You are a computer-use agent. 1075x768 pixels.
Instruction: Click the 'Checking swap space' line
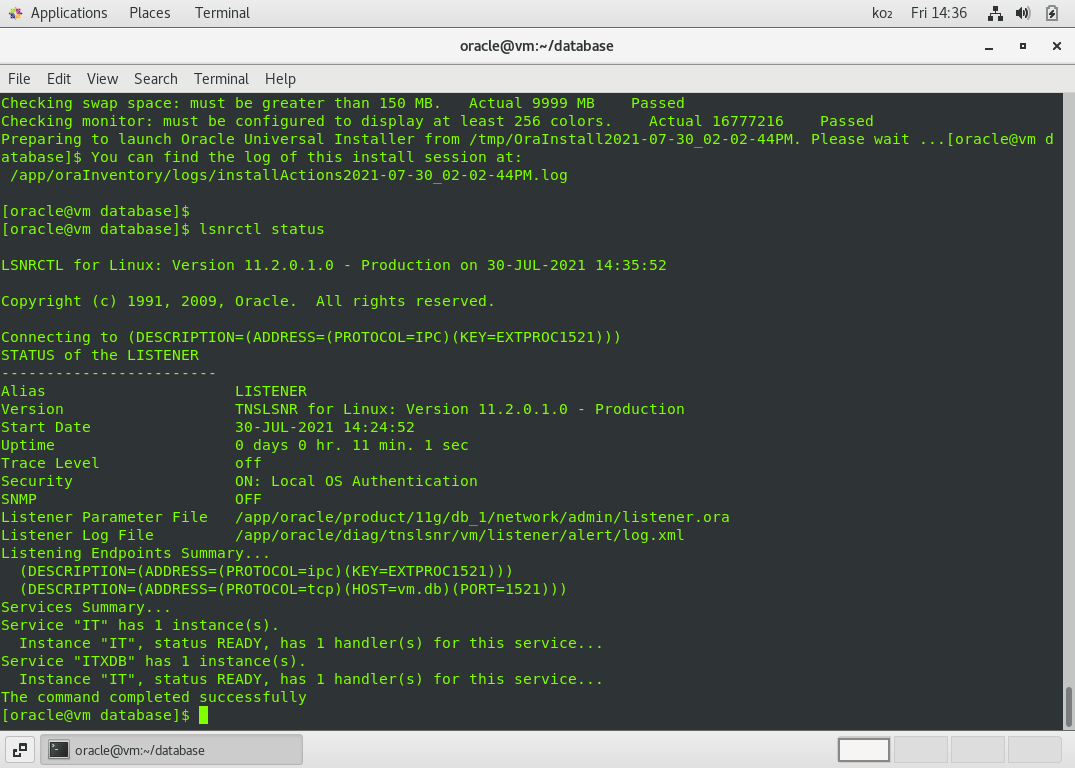(343, 103)
